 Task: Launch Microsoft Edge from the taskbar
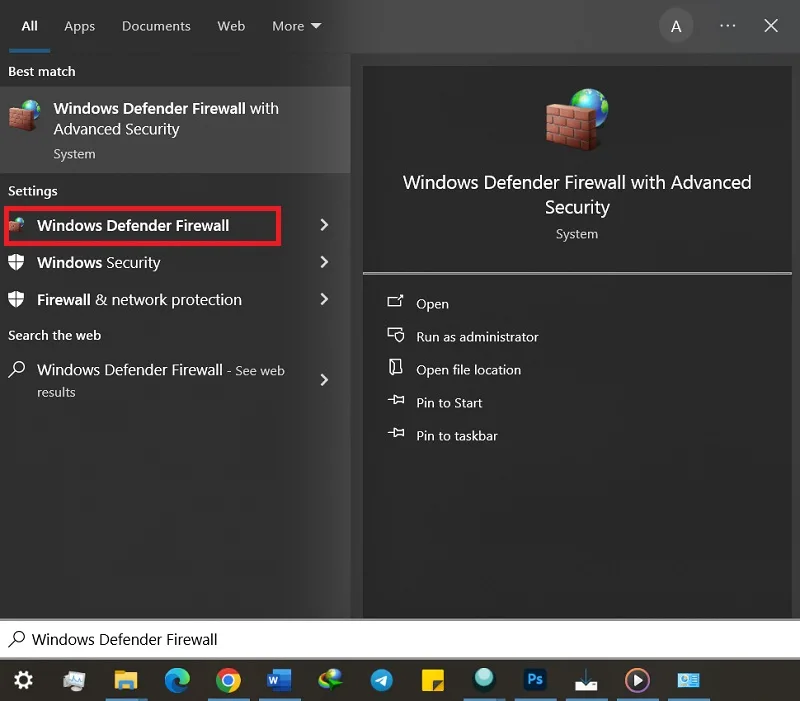click(x=177, y=680)
